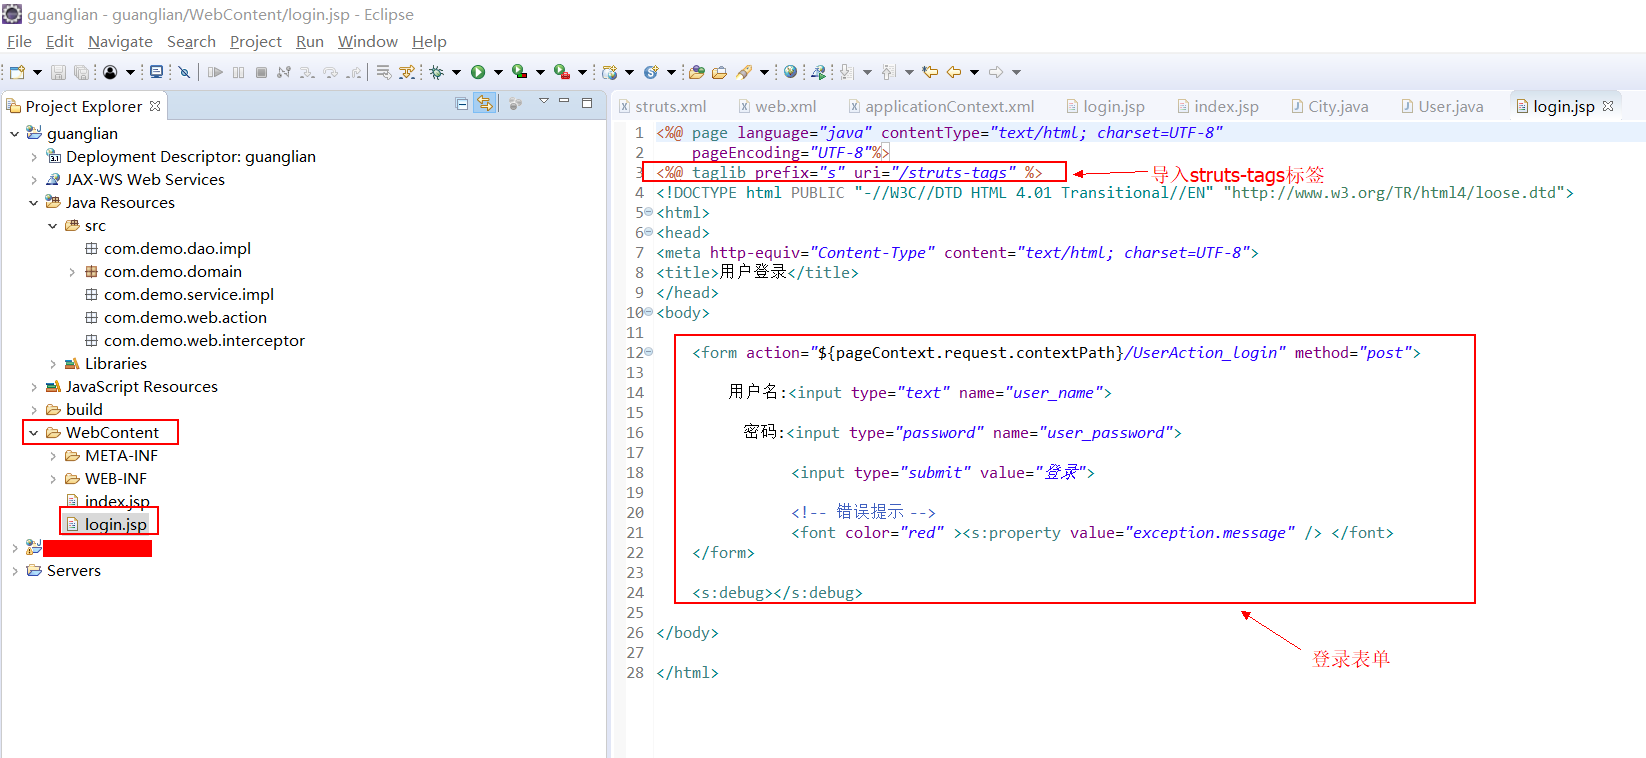Select com.demo.dao.impl package

(177, 249)
